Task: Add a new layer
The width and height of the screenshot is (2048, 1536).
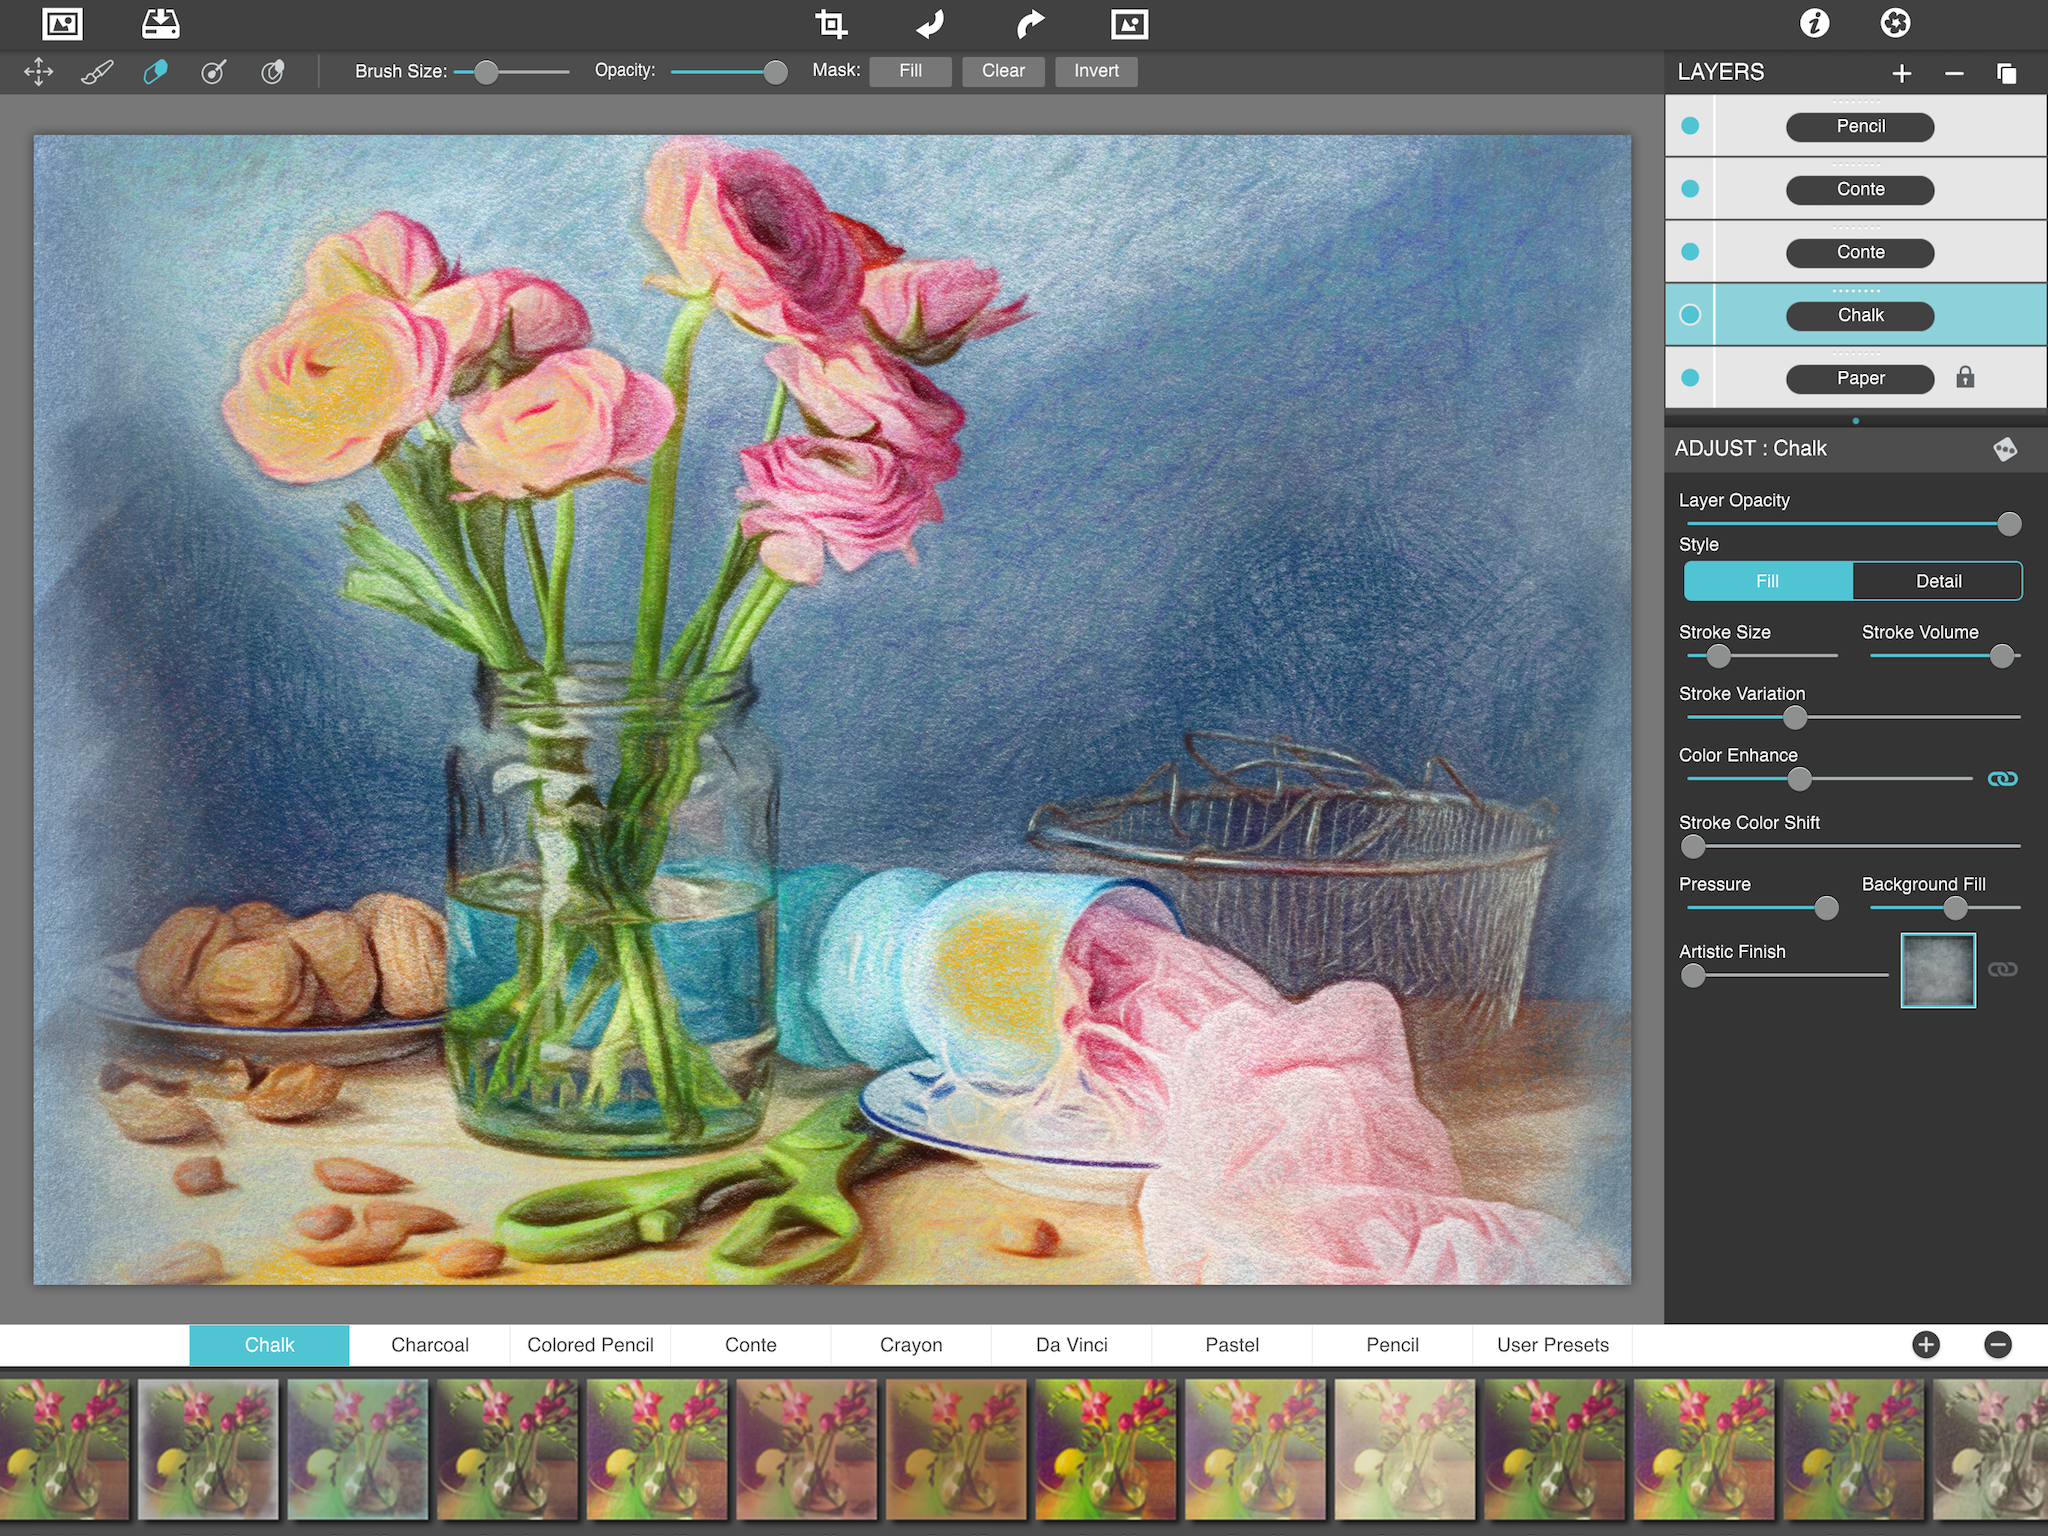Action: pos(1902,73)
